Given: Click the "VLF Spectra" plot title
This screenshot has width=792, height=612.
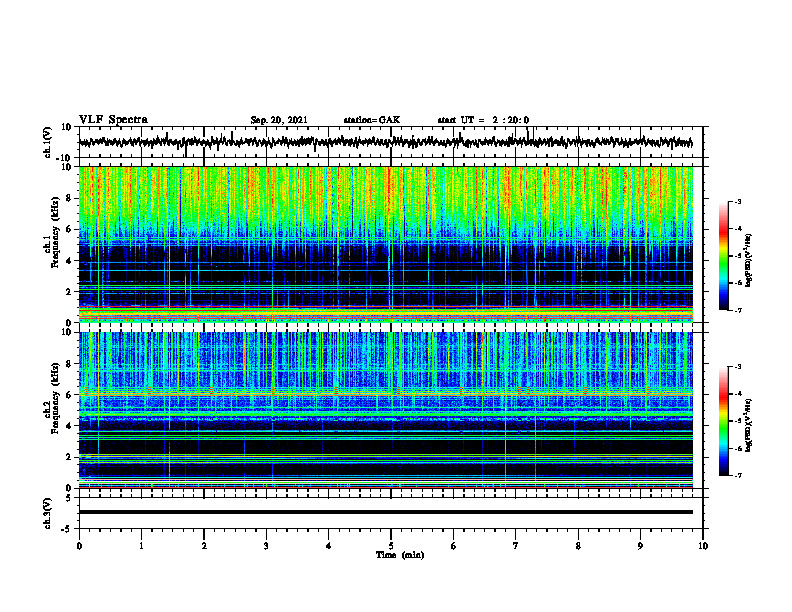Looking at the screenshot, I should pos(113,120).
